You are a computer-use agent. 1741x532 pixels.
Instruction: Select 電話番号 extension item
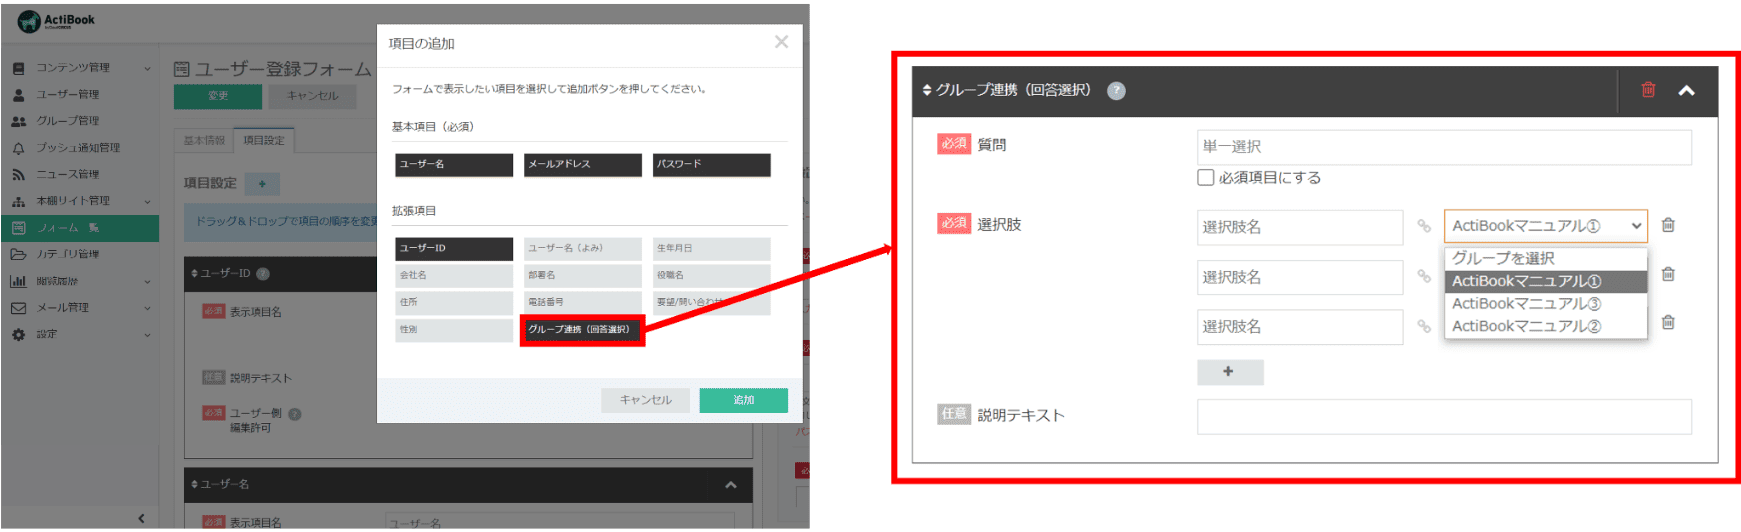point(583,302)
